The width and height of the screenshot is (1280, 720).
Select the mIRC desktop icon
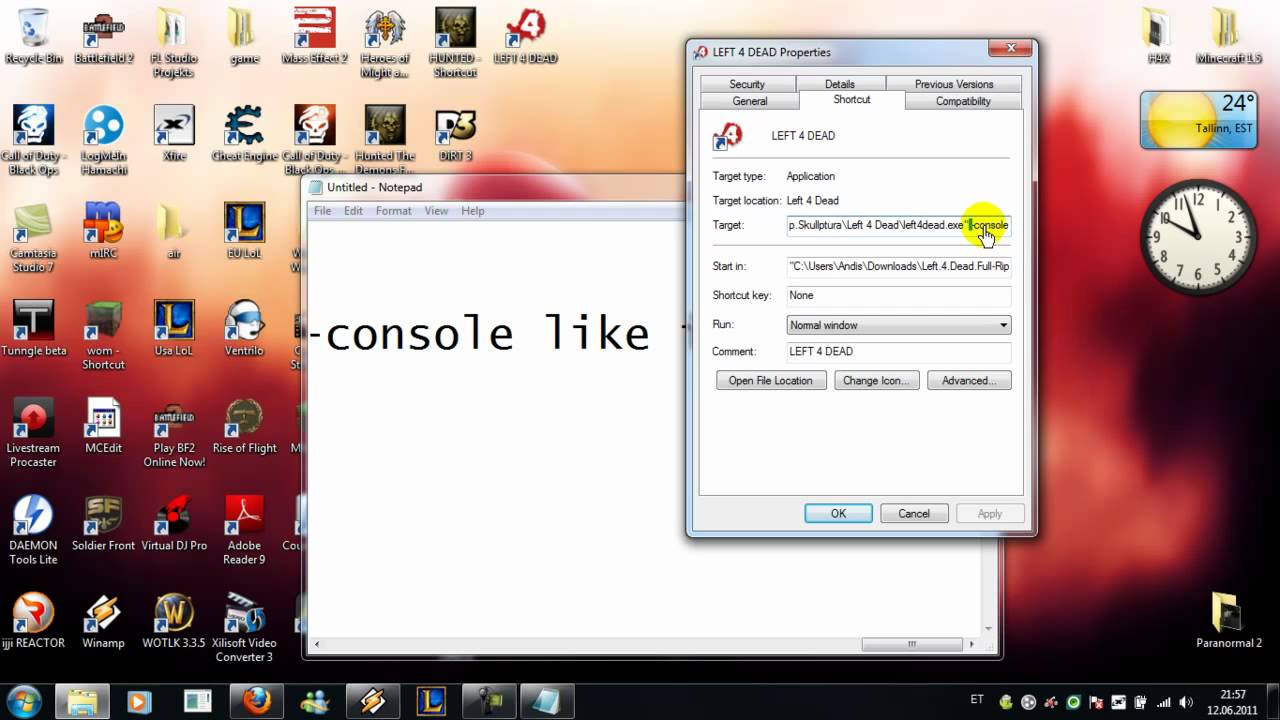click(x=103, y=232)
